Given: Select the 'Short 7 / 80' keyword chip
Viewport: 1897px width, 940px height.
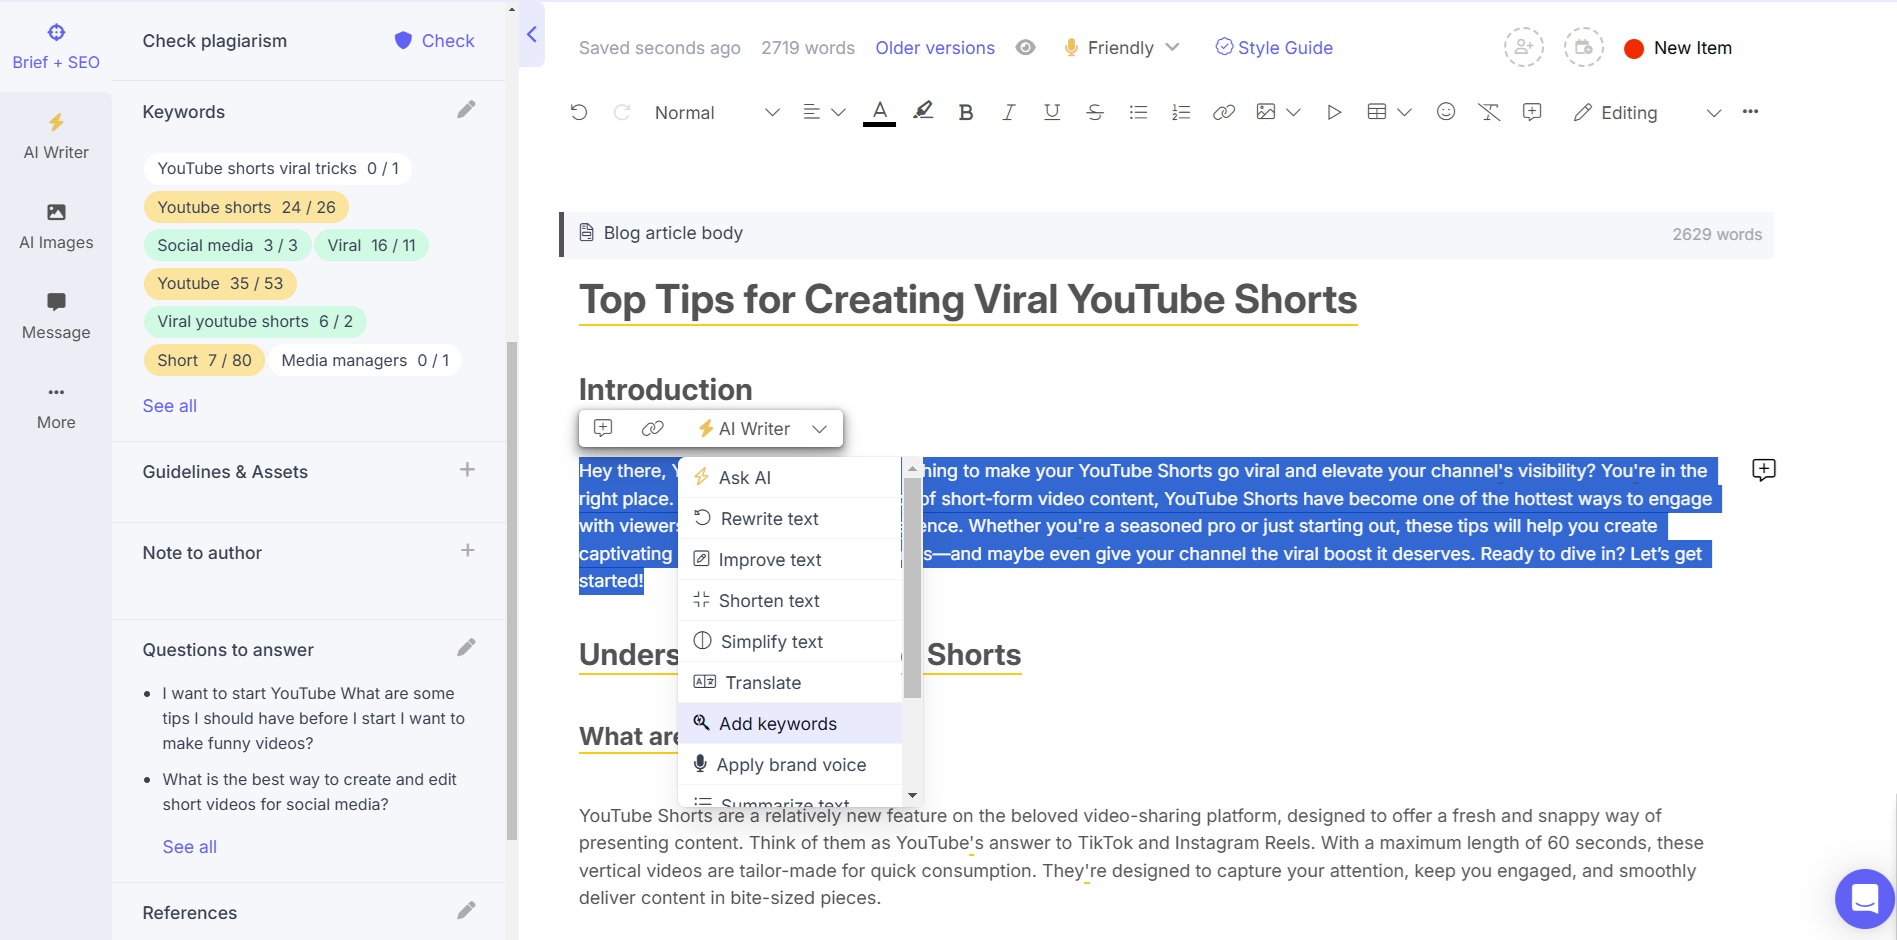Looking at the screenshot, I should (x=204, y=360).
